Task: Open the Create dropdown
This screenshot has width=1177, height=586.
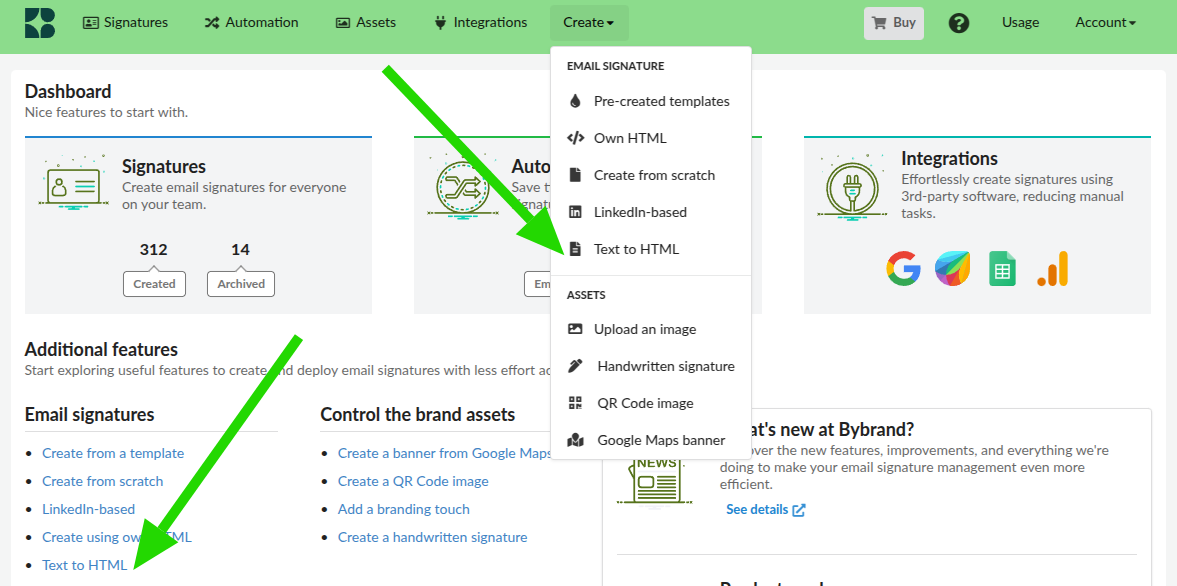Action: [588, 22]
